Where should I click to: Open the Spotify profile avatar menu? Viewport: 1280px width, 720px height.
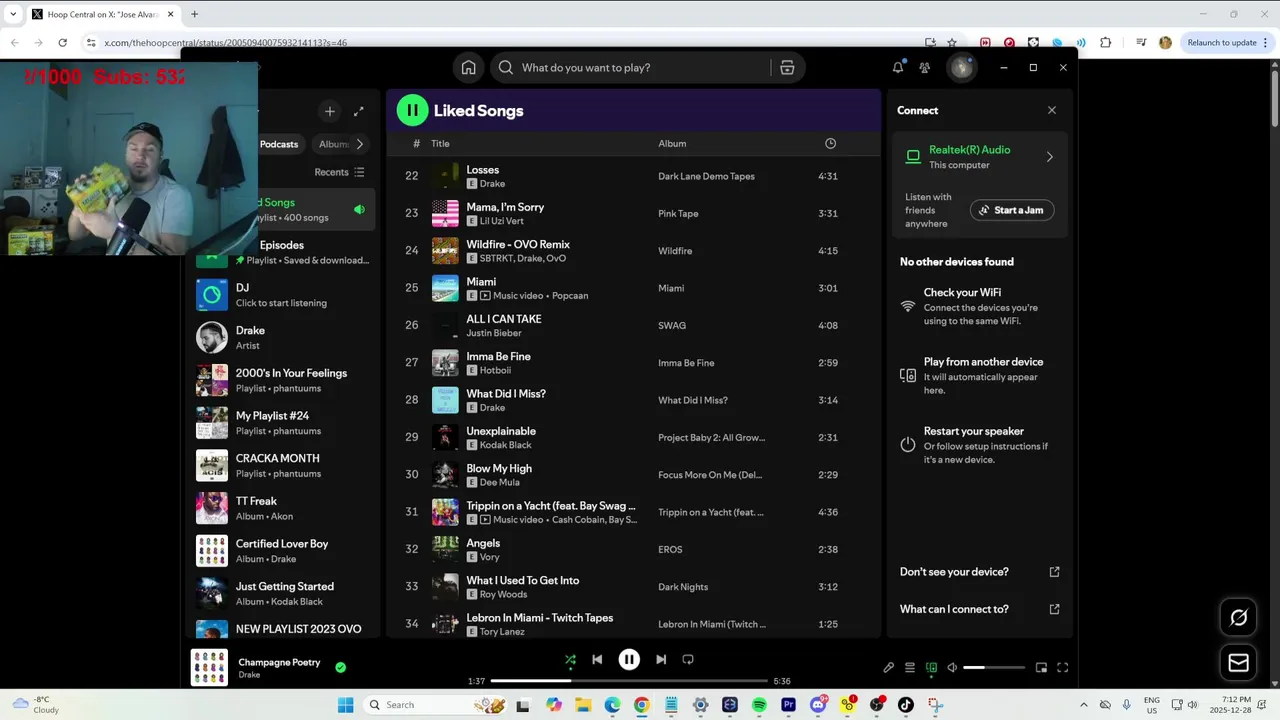pyautogui.click(x=961, y=68)
